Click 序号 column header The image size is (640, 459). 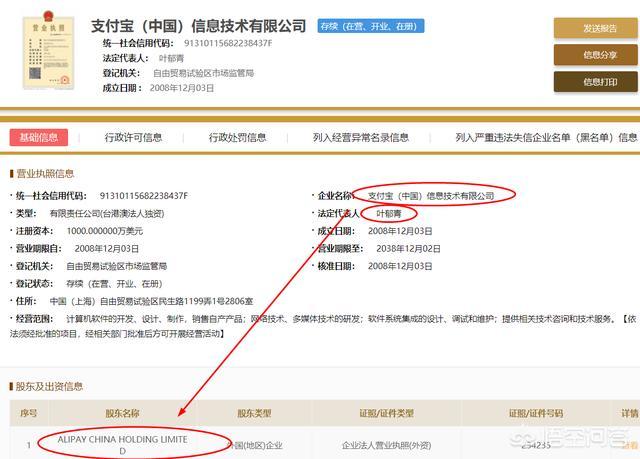[29, 413]
